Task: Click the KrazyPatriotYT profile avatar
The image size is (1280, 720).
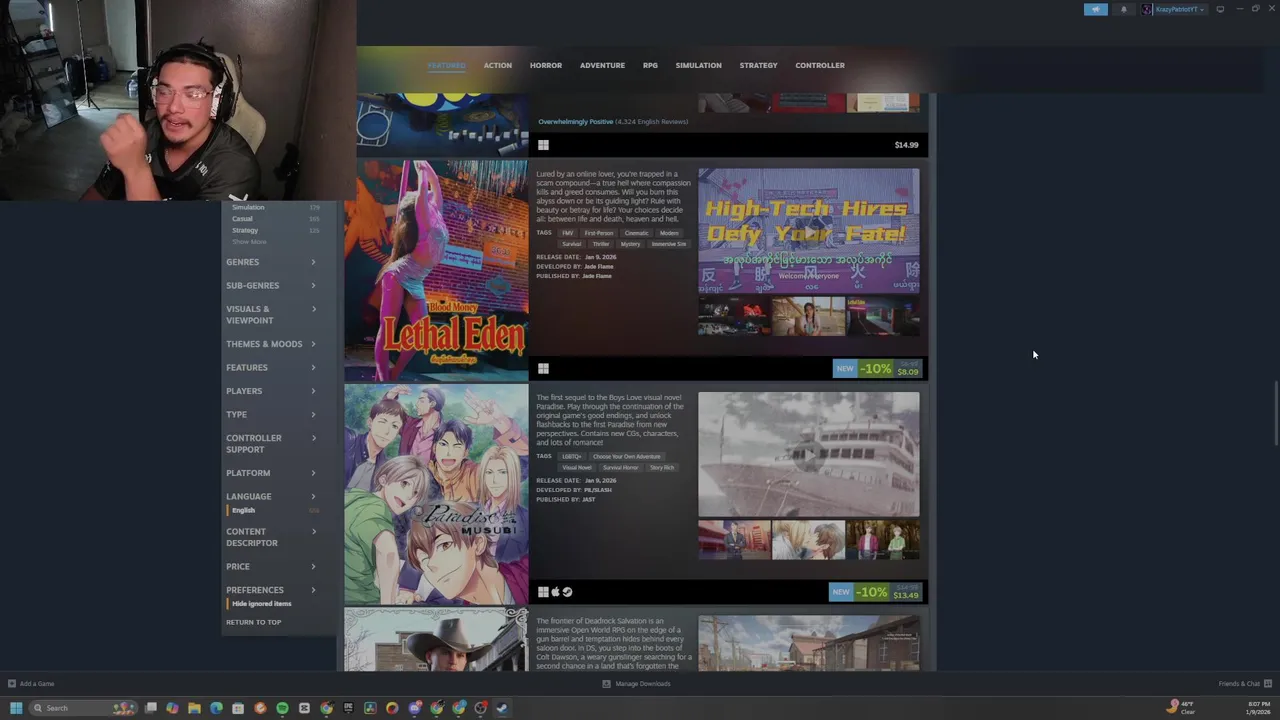Action: pos(1147,9)
